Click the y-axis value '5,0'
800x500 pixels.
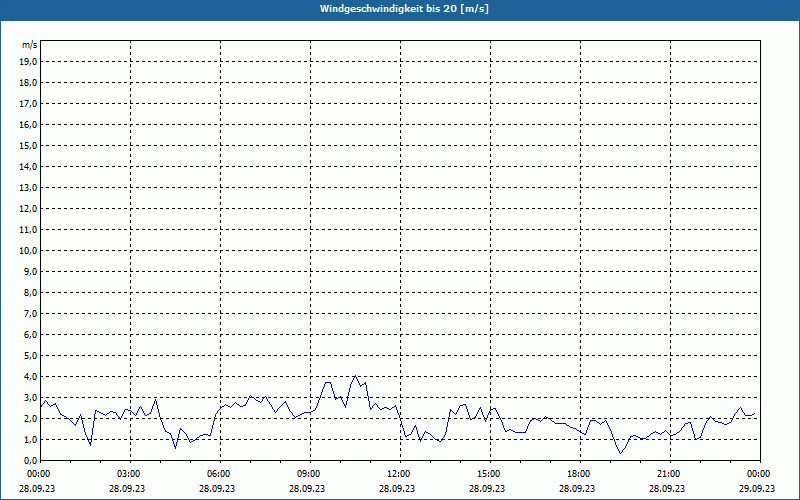31,355
